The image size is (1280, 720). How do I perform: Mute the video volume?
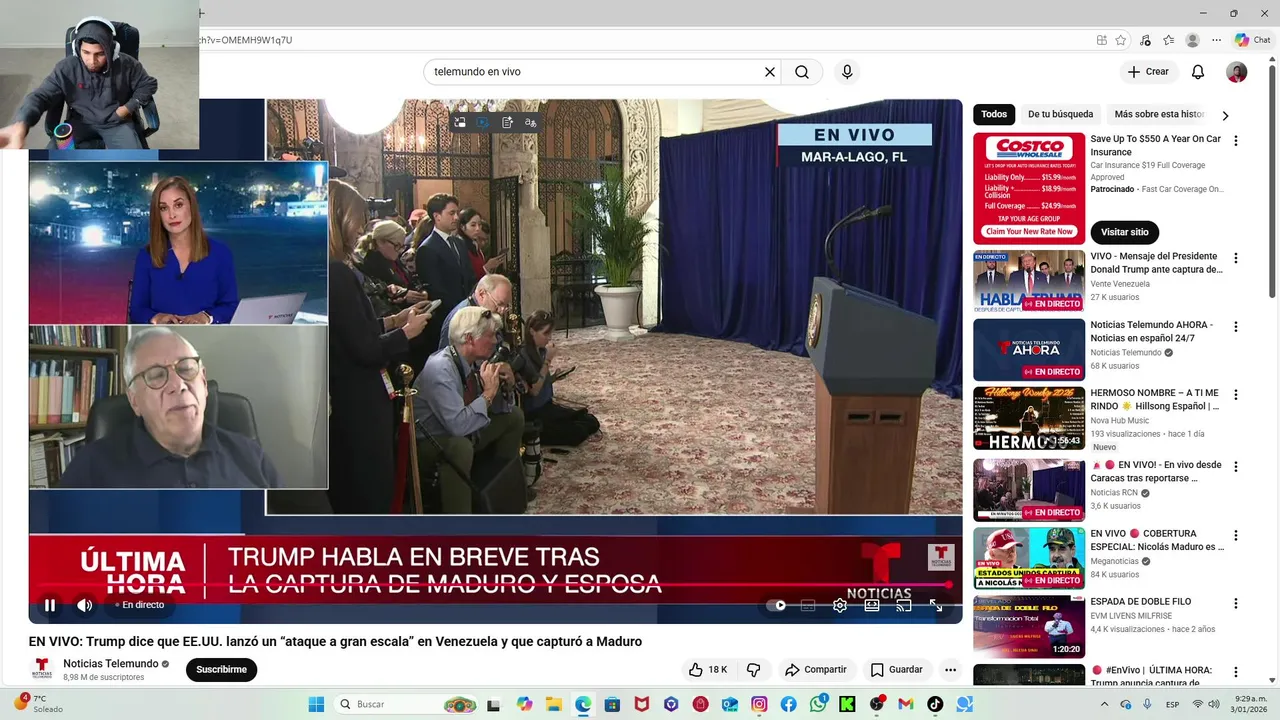[x=85, y=605]
